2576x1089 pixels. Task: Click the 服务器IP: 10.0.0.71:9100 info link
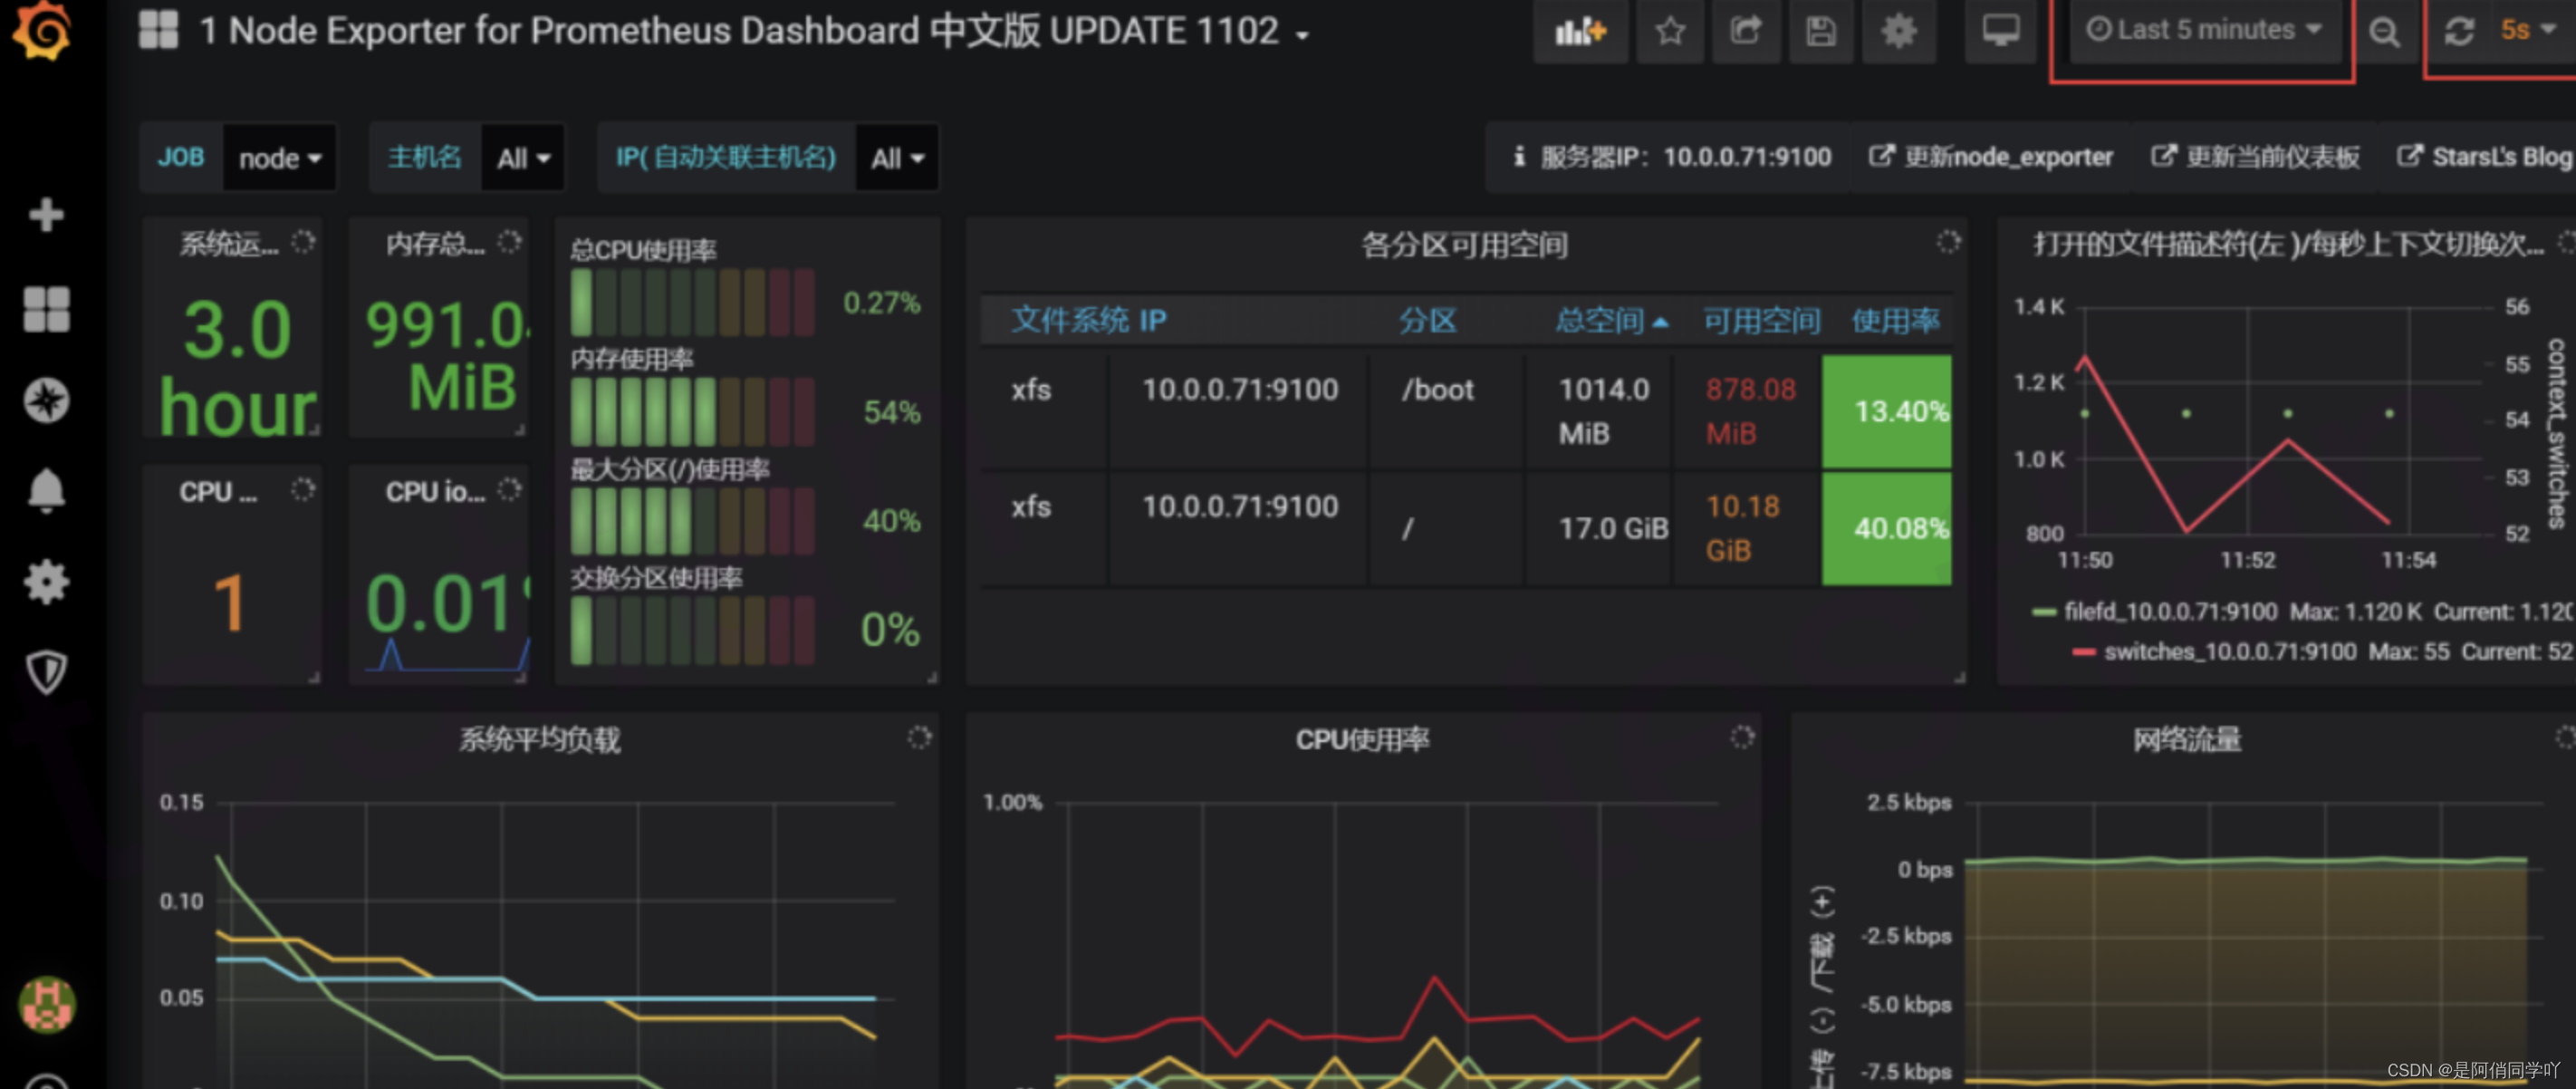1672,157
